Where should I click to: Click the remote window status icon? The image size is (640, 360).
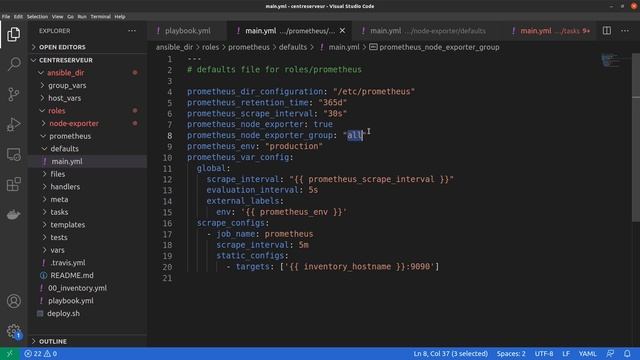point(10,354)
